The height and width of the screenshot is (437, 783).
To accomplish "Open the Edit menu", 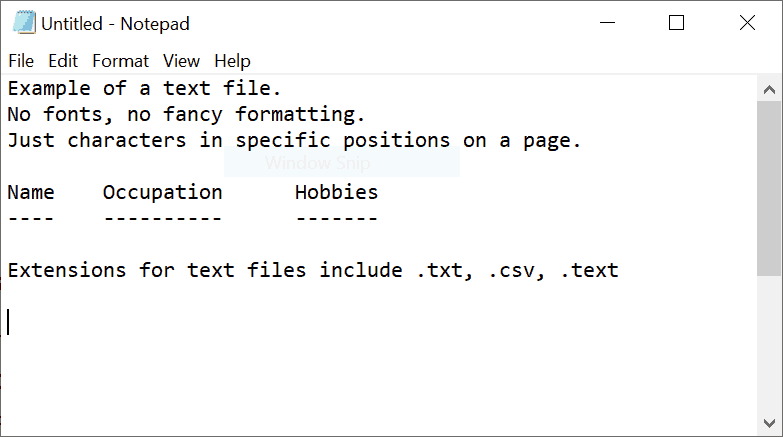I will (x=63, y=61).
